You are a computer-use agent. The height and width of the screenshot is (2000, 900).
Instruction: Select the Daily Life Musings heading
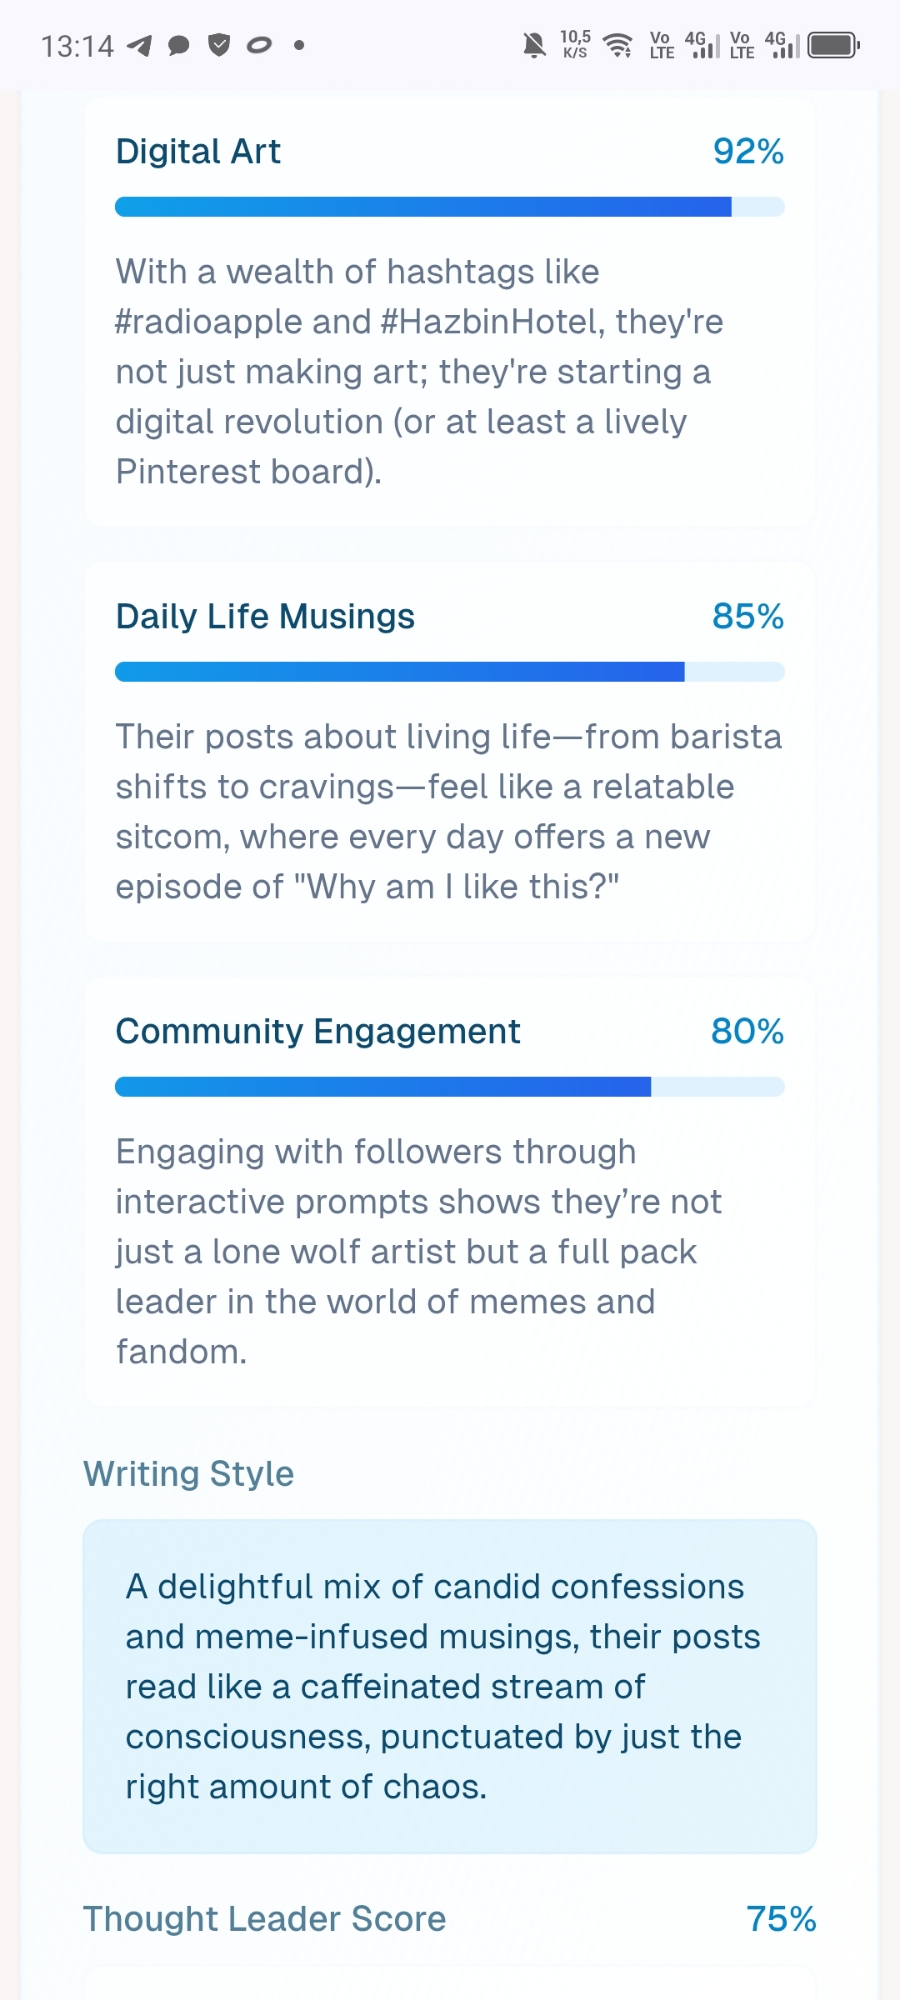[x=265, y=617]
